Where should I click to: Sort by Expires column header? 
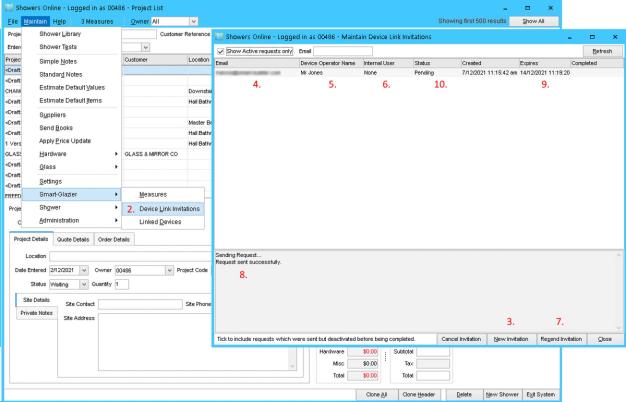click(x=544, y=63)
